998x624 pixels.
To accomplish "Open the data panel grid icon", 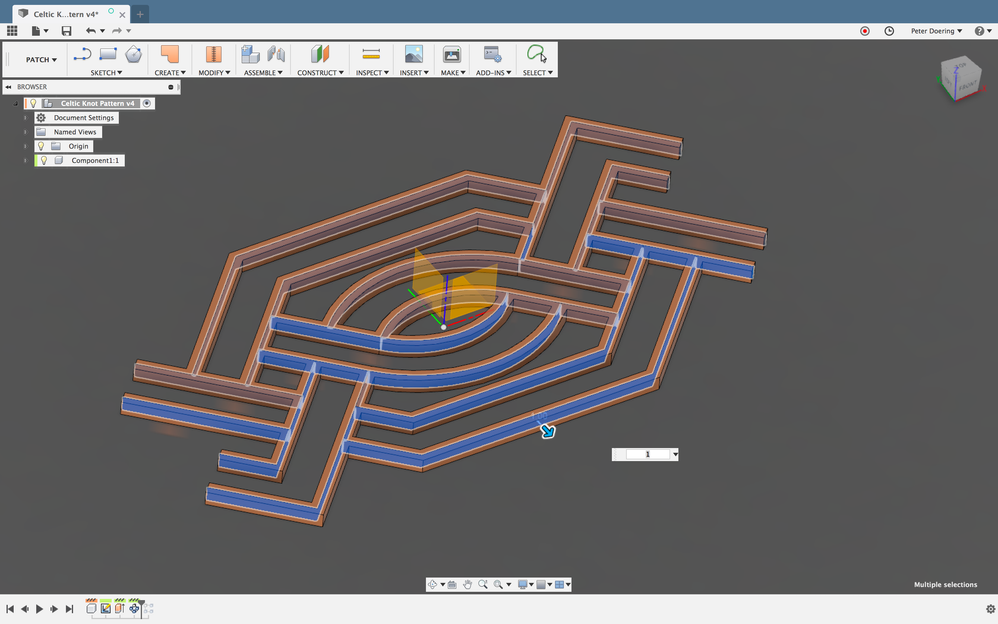I will (x=12, y=31).
